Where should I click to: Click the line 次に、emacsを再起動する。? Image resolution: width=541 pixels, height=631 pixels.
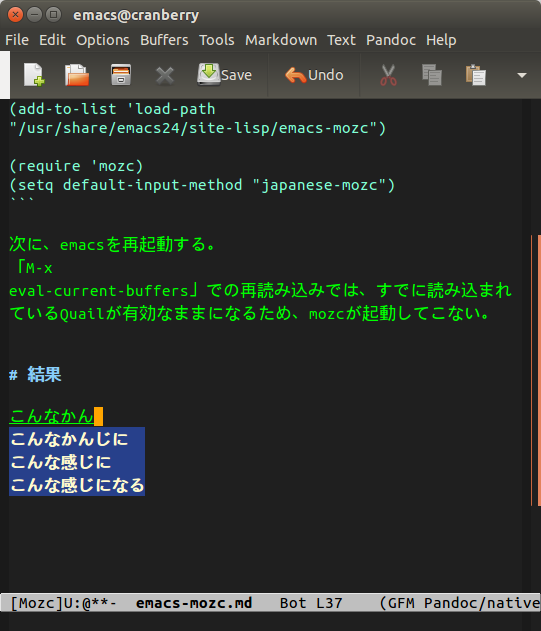(x=113, y=244)
